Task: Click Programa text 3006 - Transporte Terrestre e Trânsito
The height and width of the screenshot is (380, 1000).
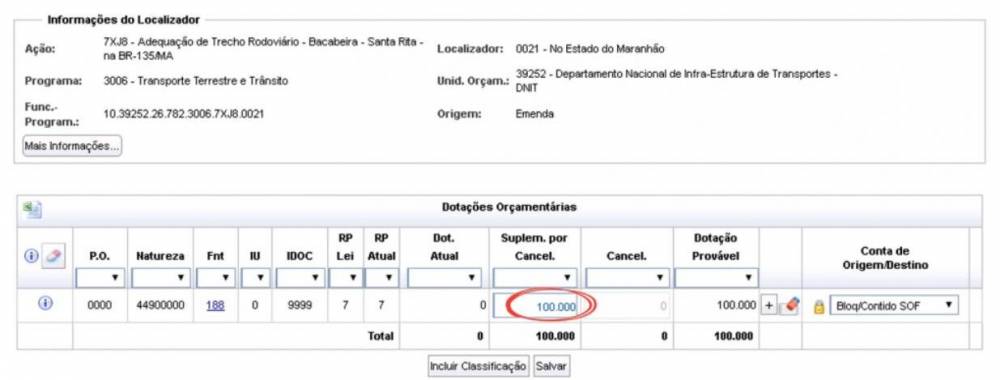Action: (195, 81)
